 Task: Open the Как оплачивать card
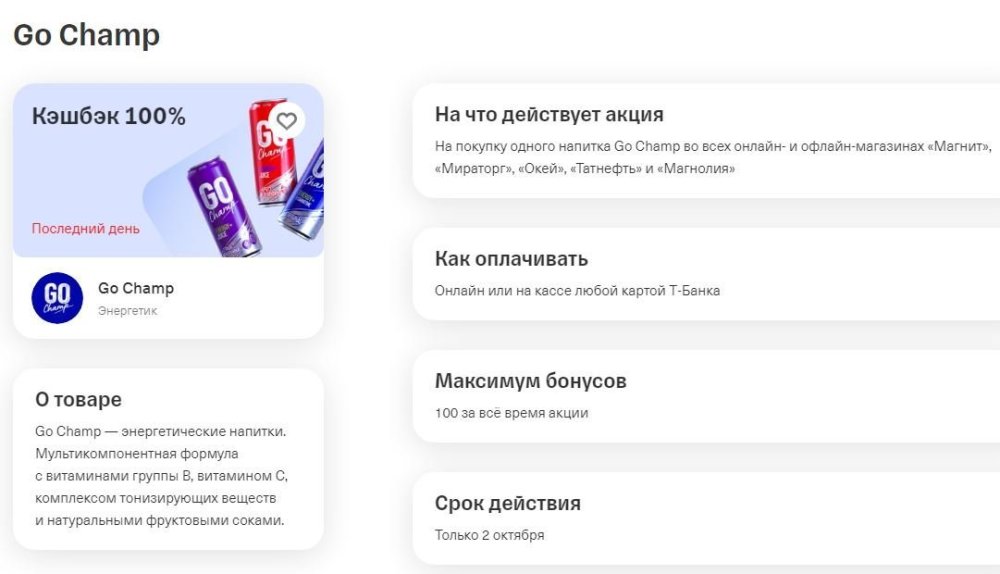(706, 274)
